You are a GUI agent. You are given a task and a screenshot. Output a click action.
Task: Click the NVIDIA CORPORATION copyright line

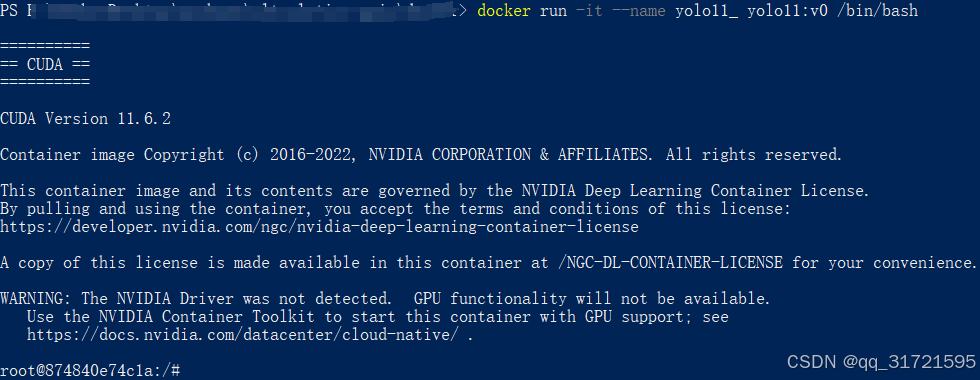pos(421,154)
